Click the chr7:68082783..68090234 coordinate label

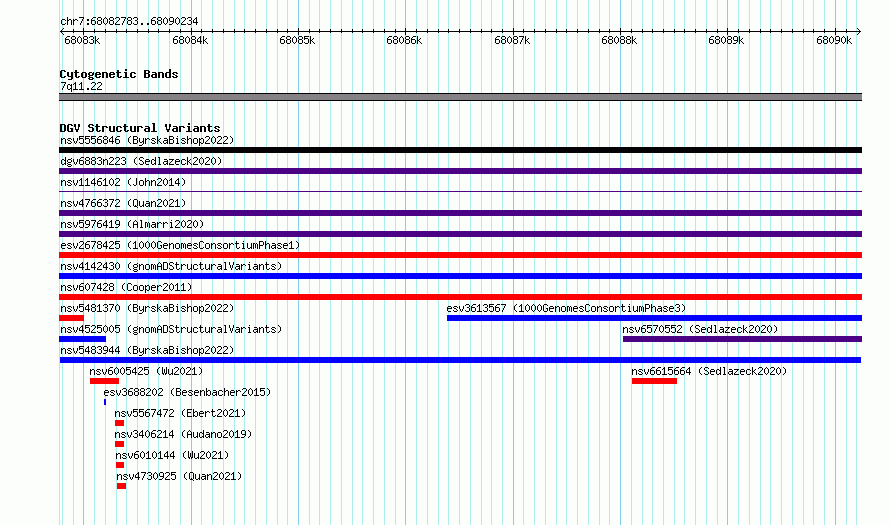pos(129,21)
